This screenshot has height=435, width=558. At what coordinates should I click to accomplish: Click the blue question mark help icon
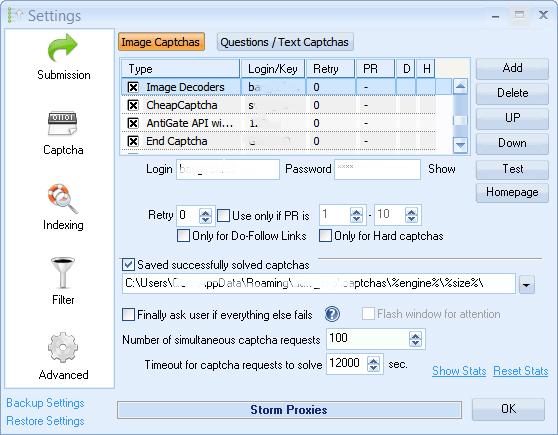coord(332,314)
